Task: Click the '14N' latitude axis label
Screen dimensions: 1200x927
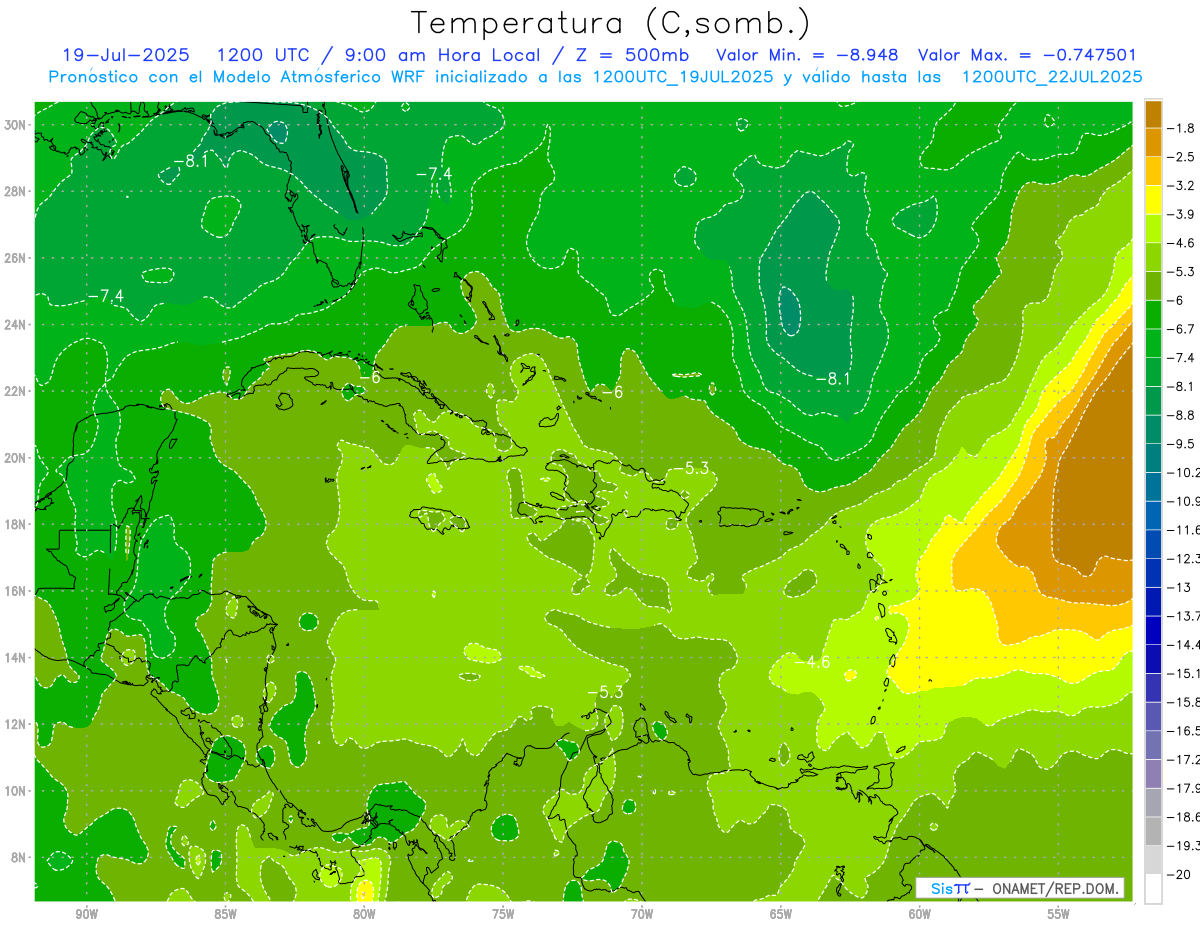Action: click(15, 658)
